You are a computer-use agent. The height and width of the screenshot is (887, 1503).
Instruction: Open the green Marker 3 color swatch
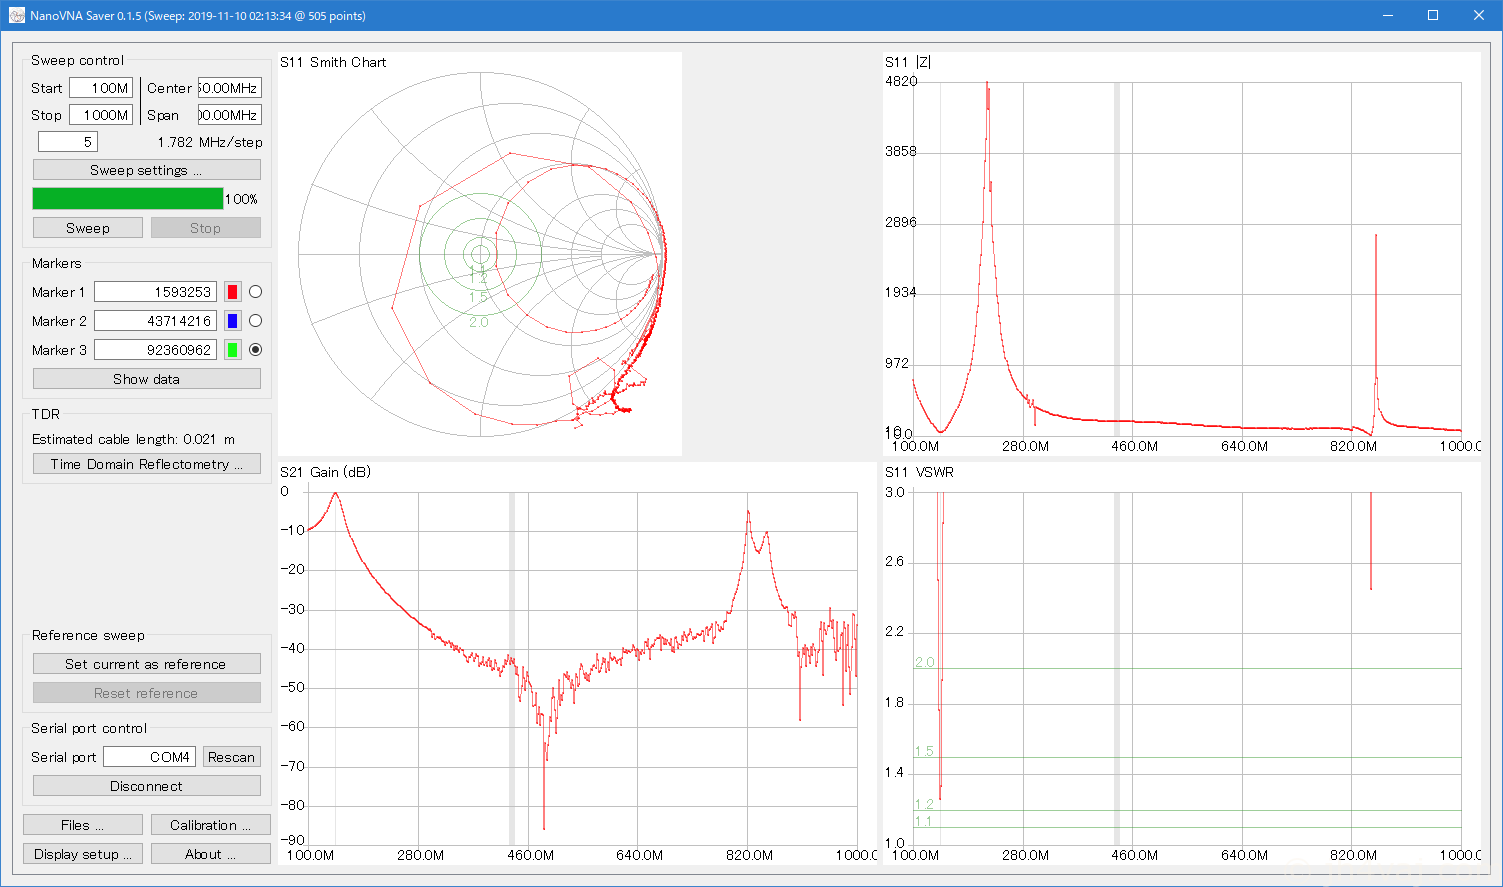click(233, 350)
